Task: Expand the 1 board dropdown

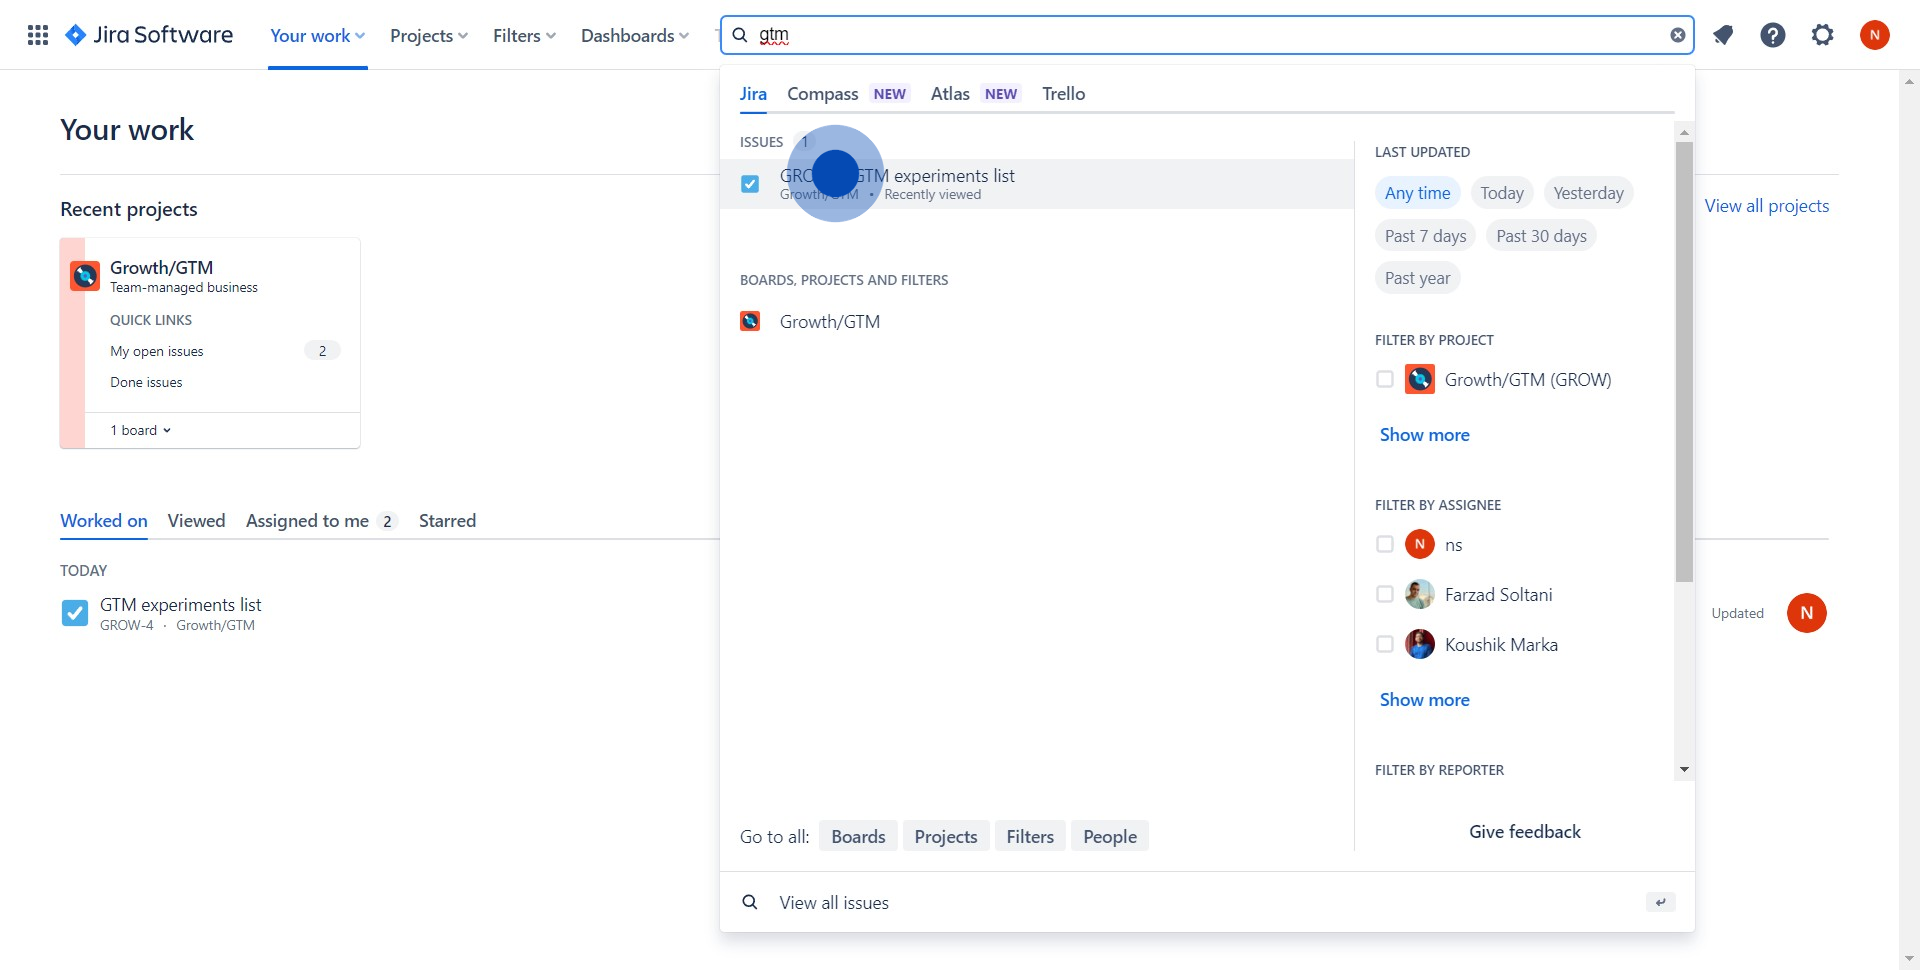Action: click(x=141, y=430)
